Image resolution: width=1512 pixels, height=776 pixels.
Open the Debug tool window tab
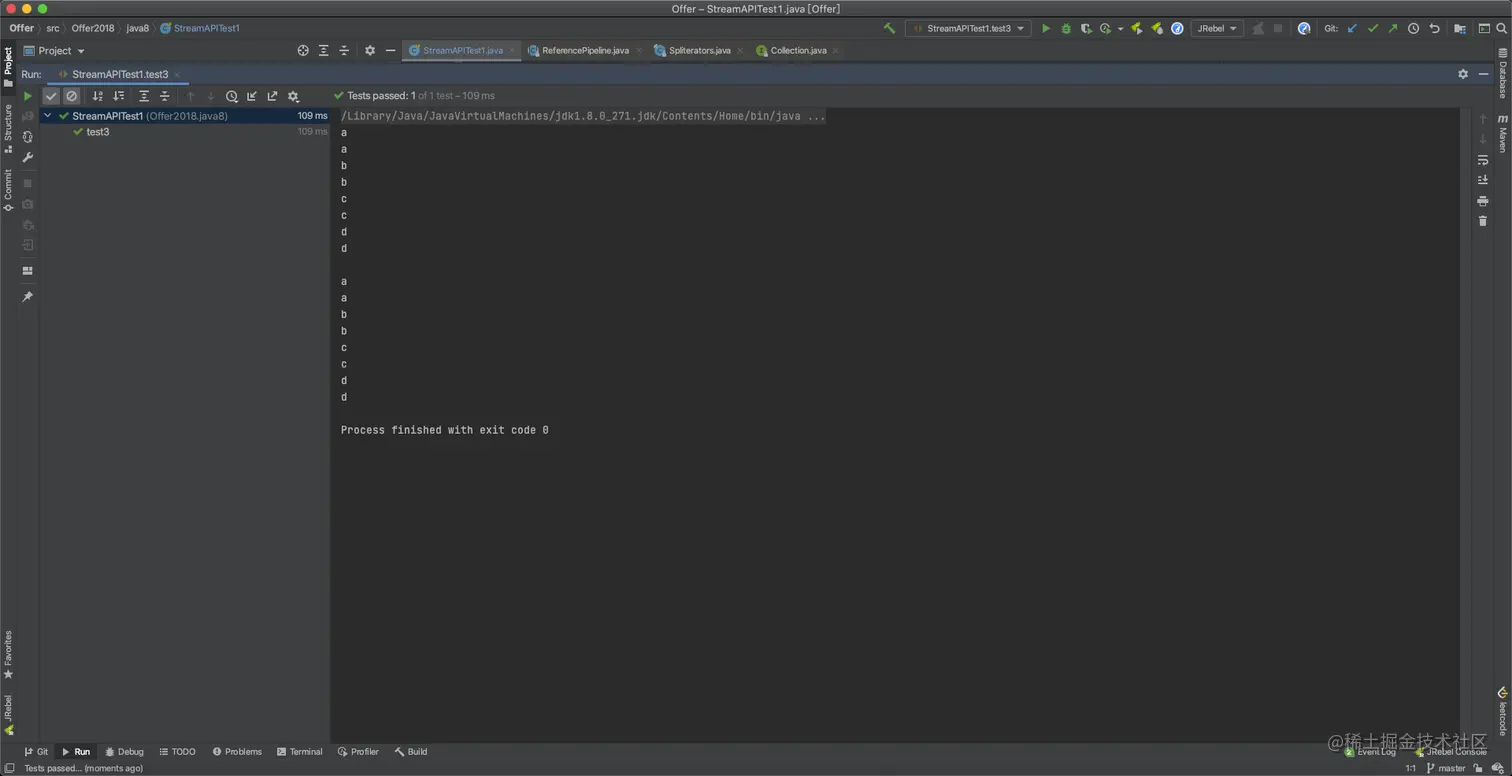[x=125, y=751]
